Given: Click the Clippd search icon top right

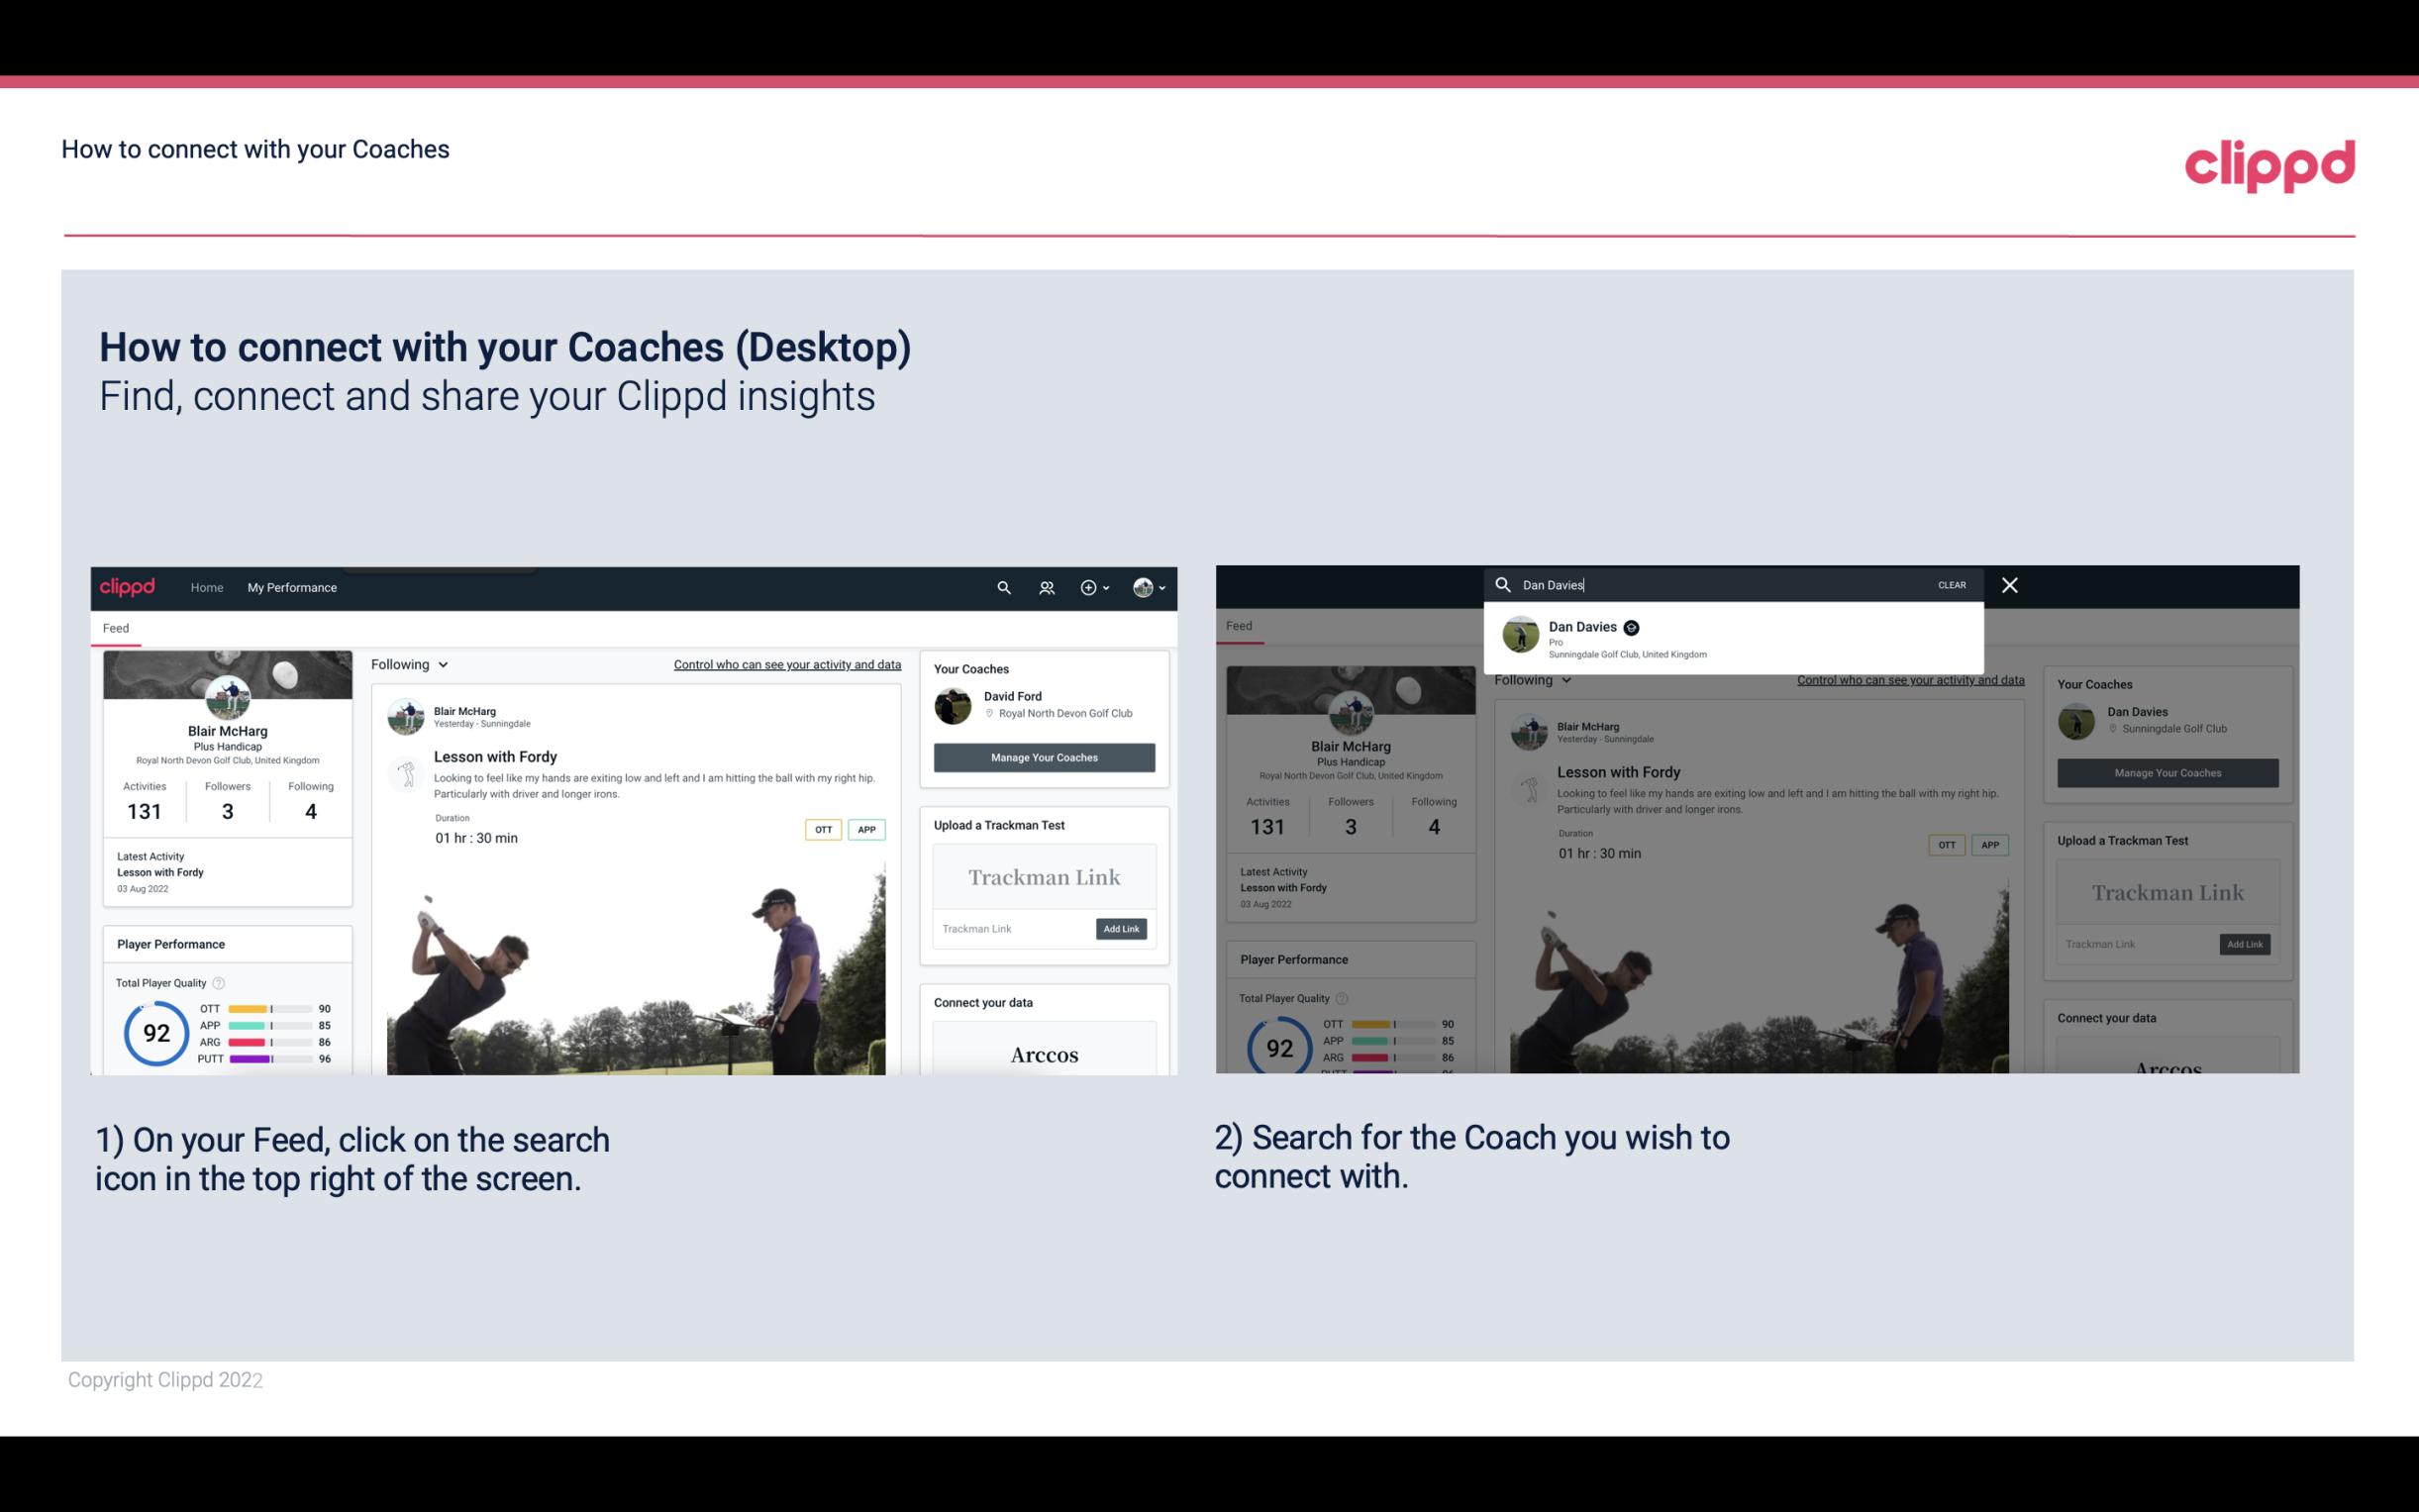Looking at the screenshot, I should [x=1001, y=587].
